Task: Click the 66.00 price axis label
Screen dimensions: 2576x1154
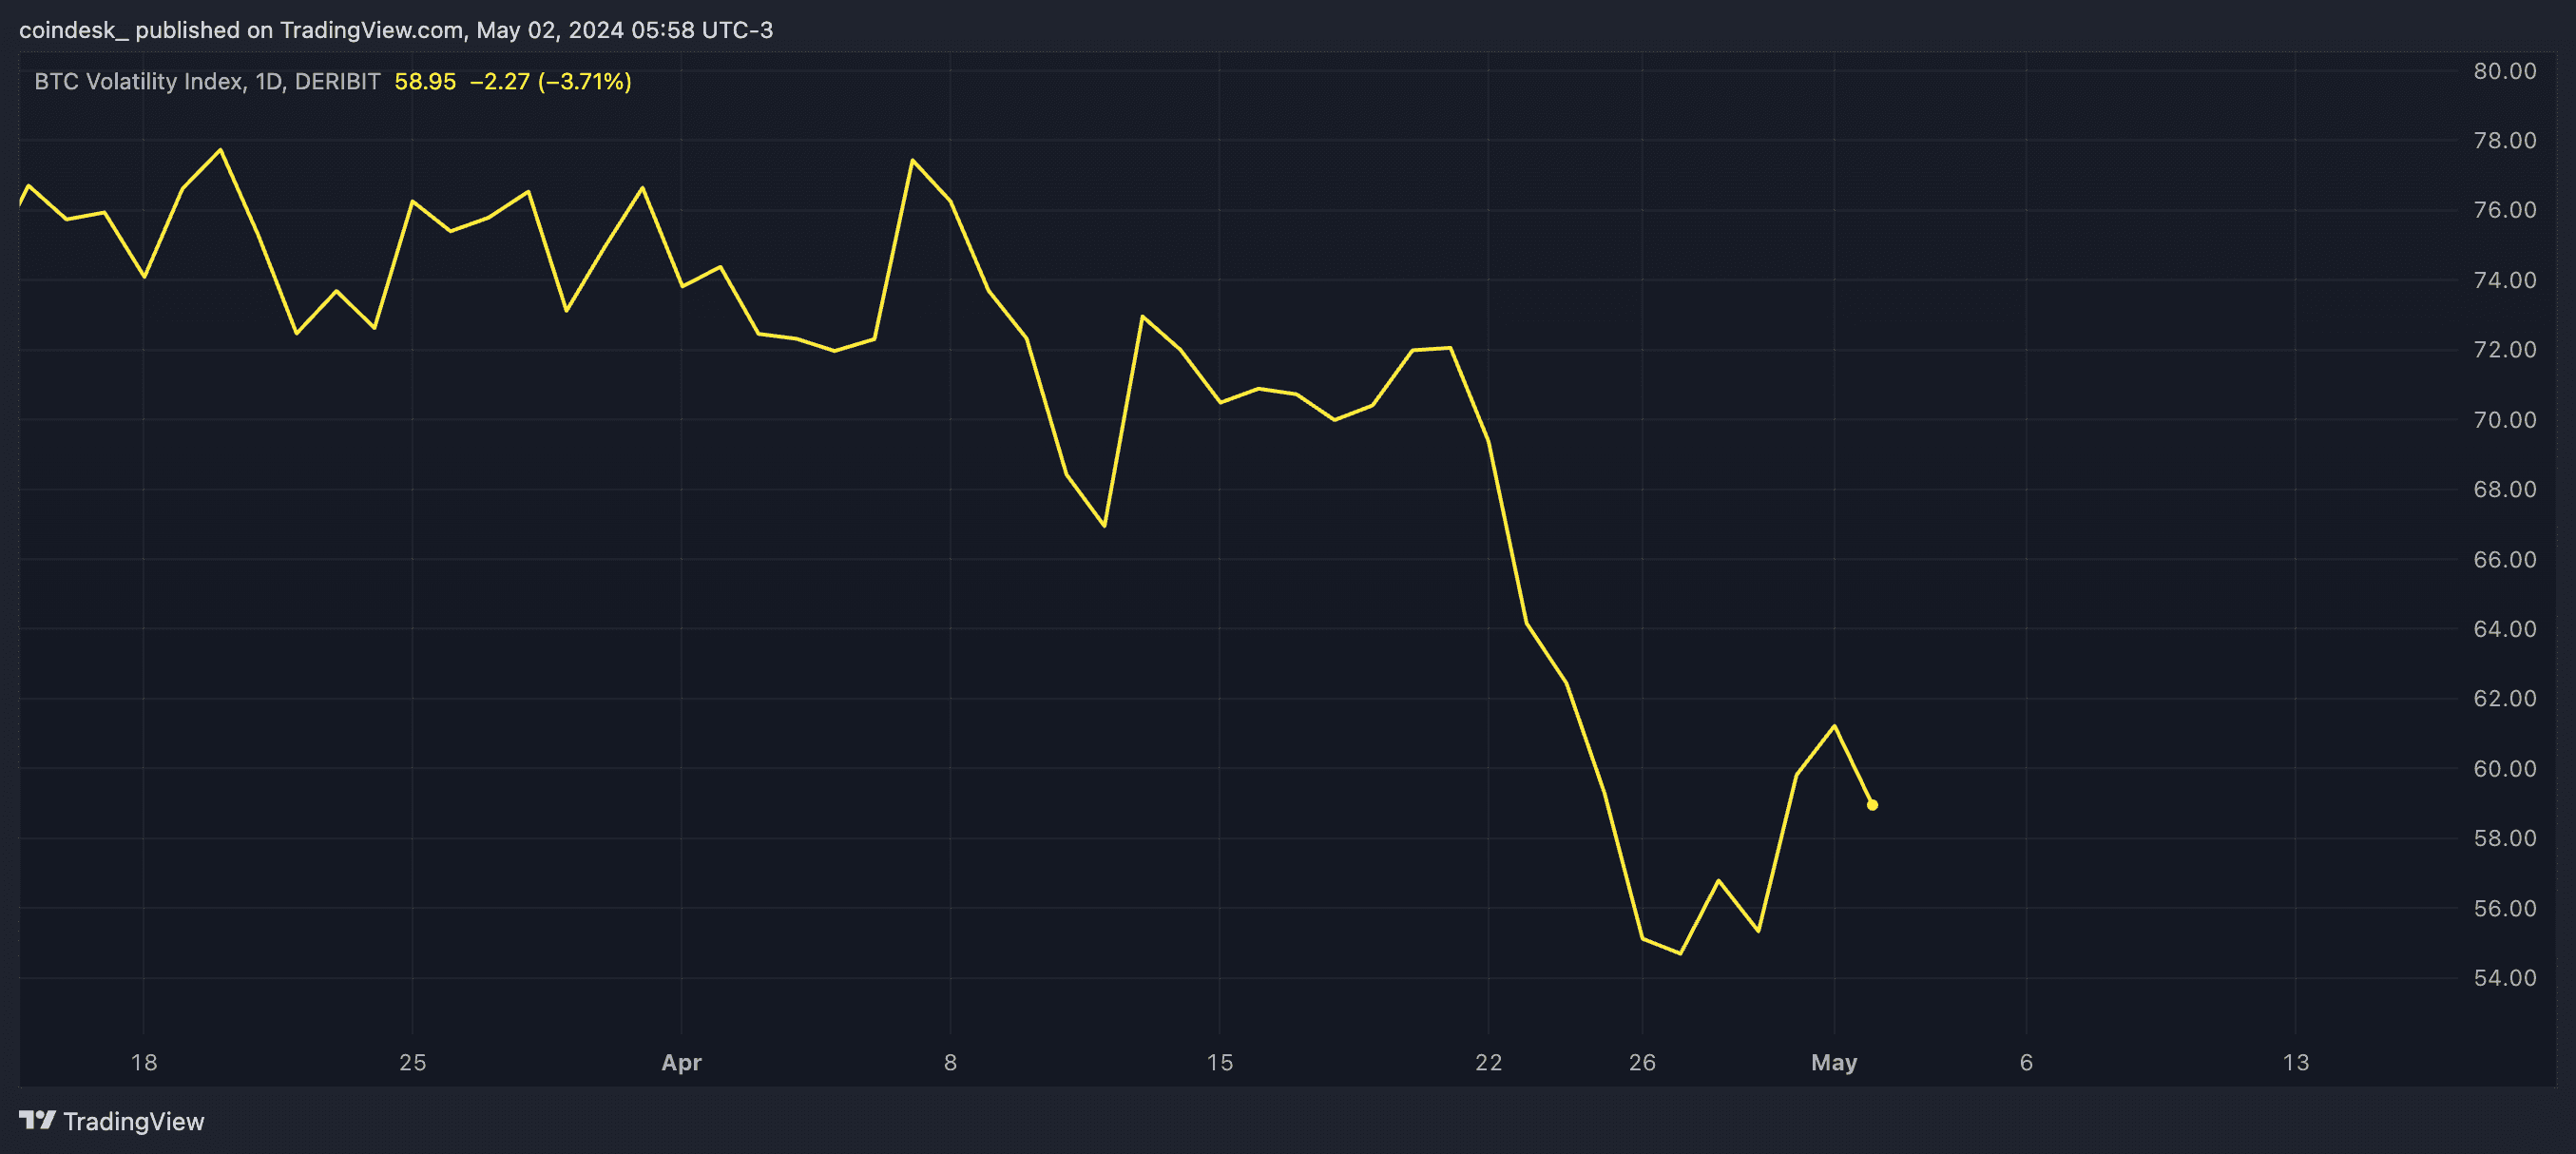Action: click(2505, 559)
